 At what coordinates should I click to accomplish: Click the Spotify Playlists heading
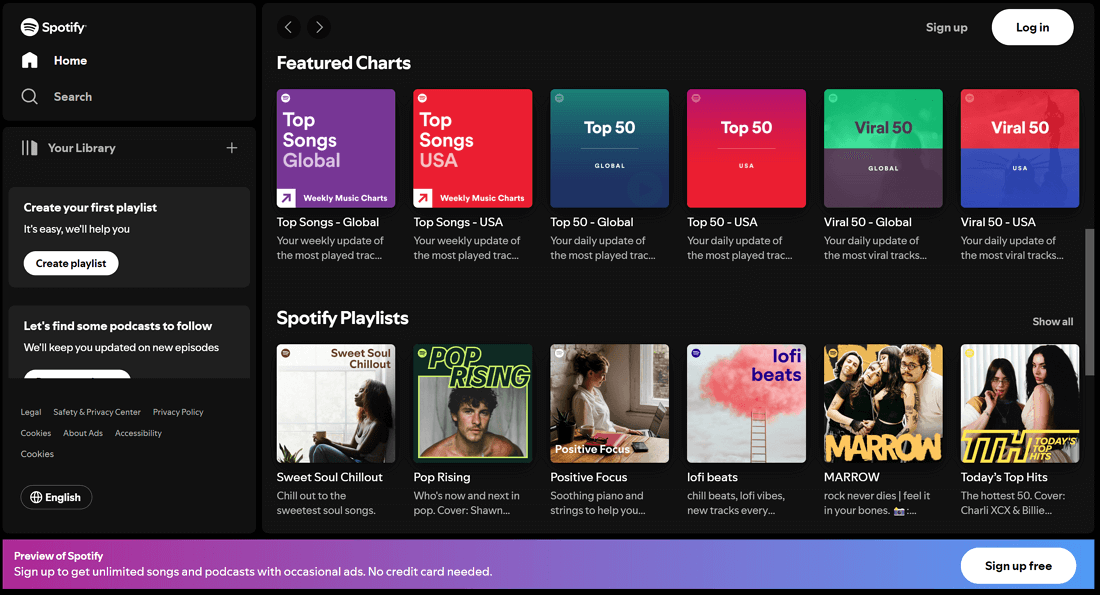[x=342, y=318]
